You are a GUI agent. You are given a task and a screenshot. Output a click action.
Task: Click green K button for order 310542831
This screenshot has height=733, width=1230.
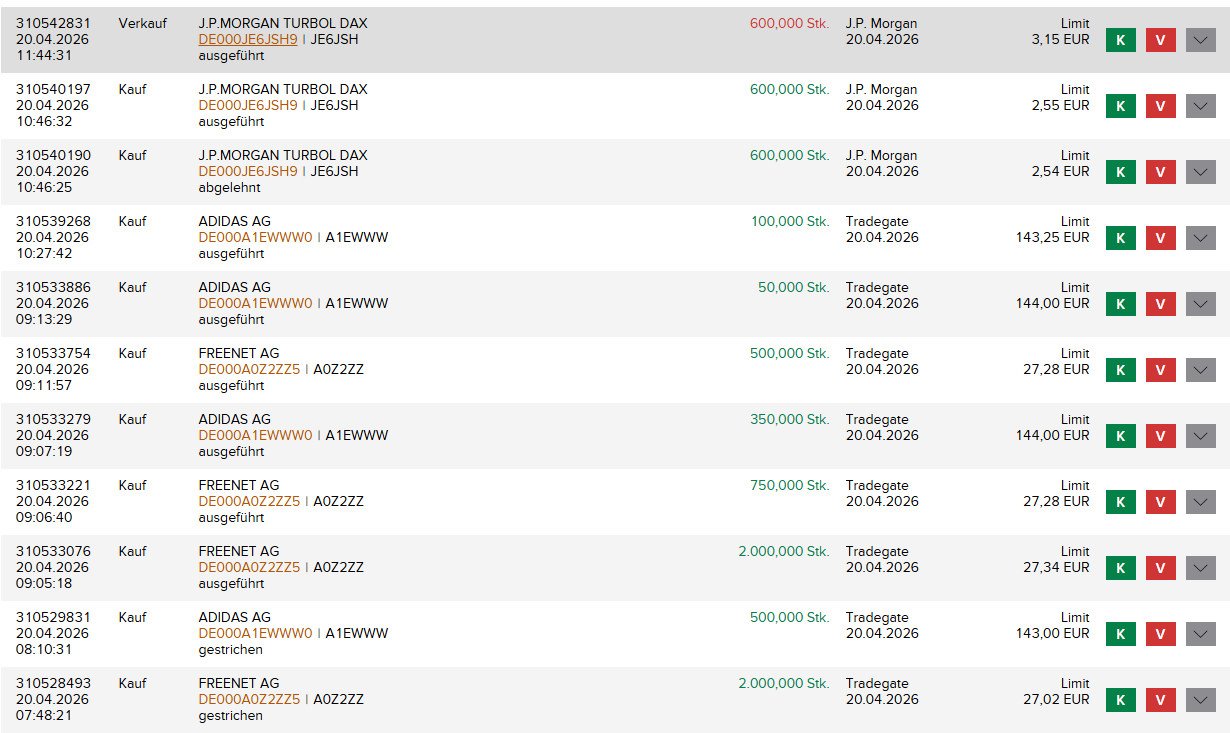1120,40
